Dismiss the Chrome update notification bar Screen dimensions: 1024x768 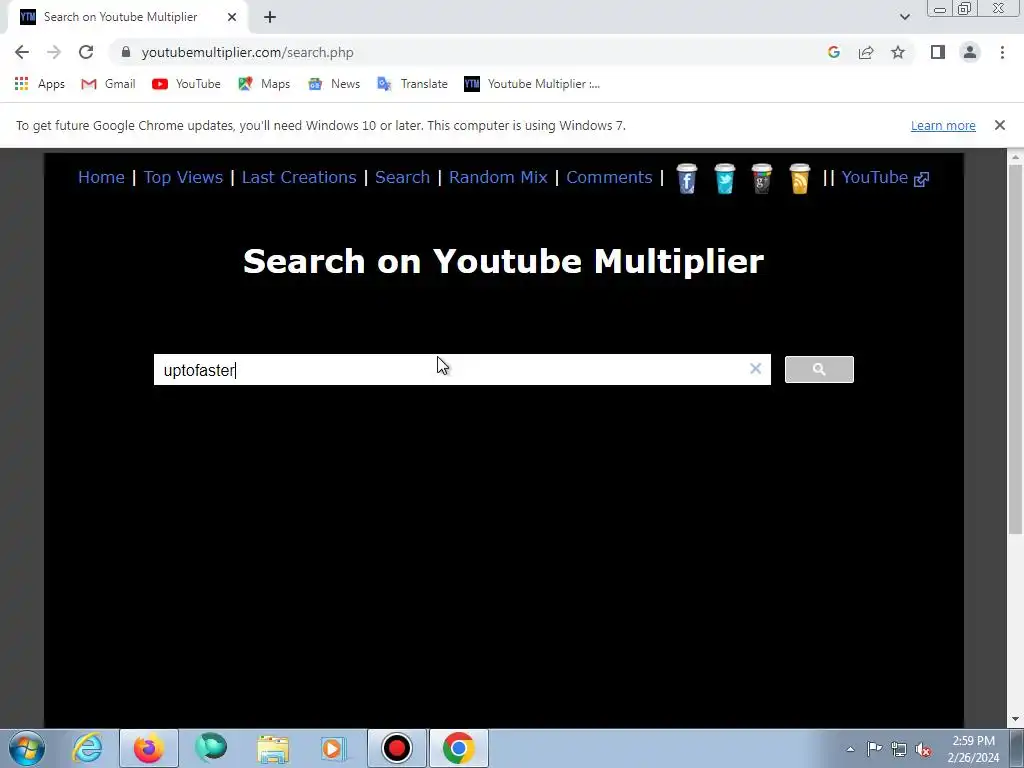pos(999,125)
